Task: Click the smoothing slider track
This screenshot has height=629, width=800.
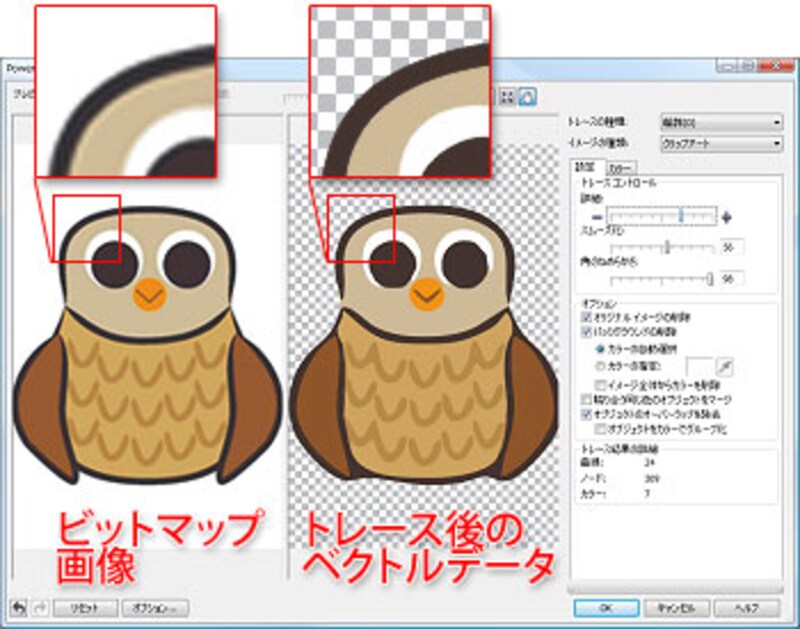Action: point(660,247)
